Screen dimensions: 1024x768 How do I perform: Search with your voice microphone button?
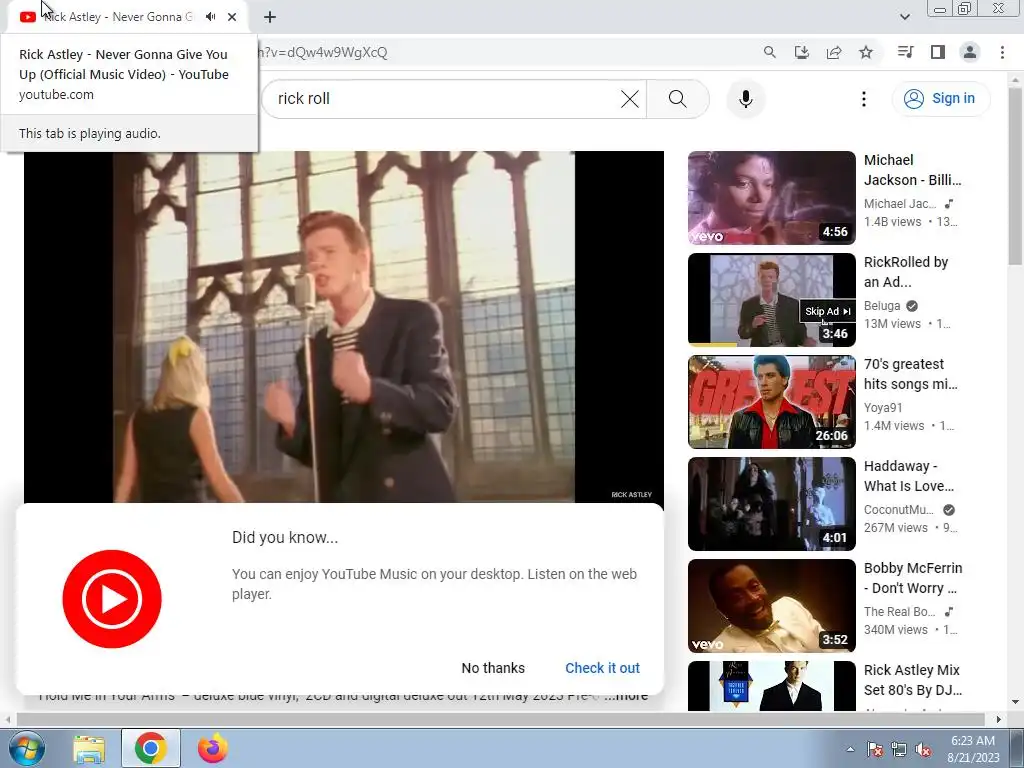746,99
